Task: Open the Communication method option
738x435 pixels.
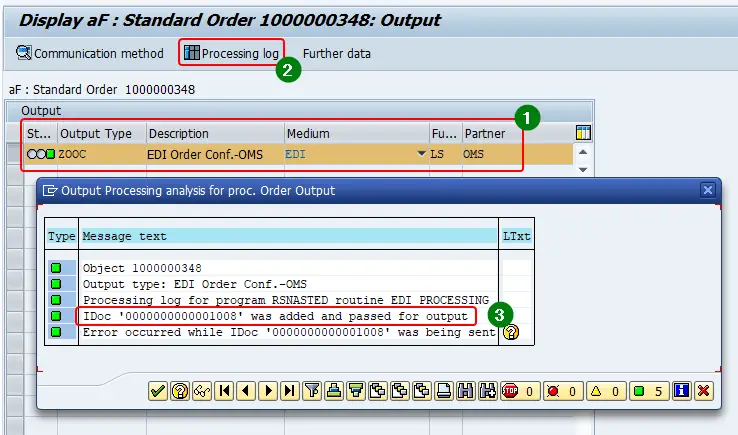Action: point(90,53)
